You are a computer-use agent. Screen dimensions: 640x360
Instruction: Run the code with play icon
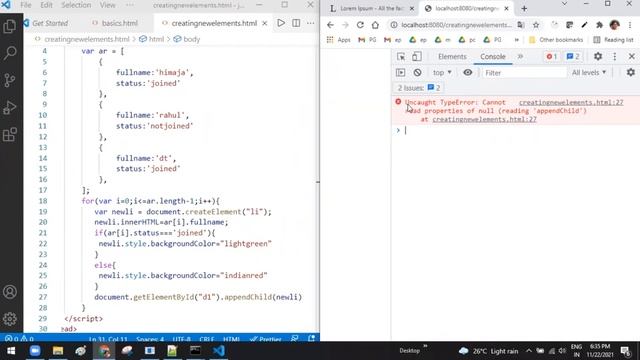(281, 23)
